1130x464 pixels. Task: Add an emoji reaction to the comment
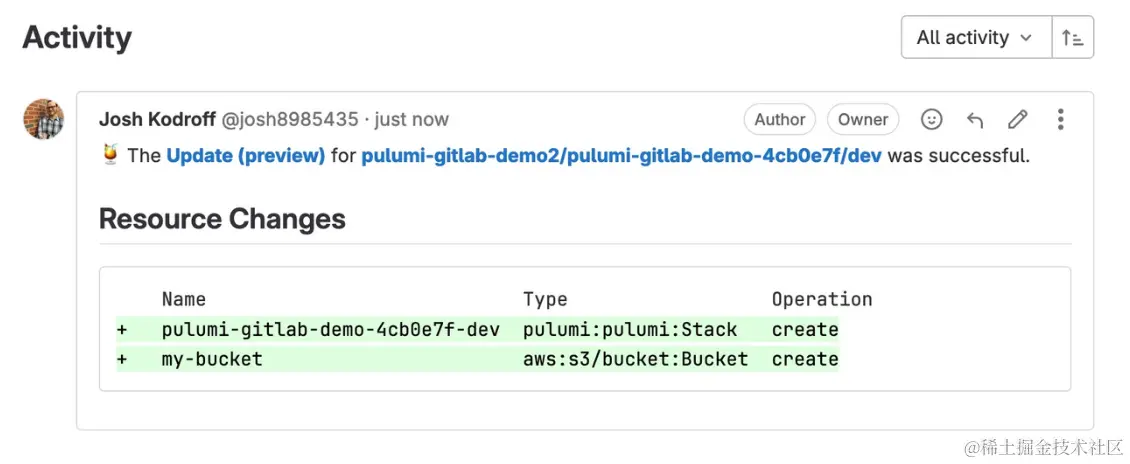pos(931,120)
